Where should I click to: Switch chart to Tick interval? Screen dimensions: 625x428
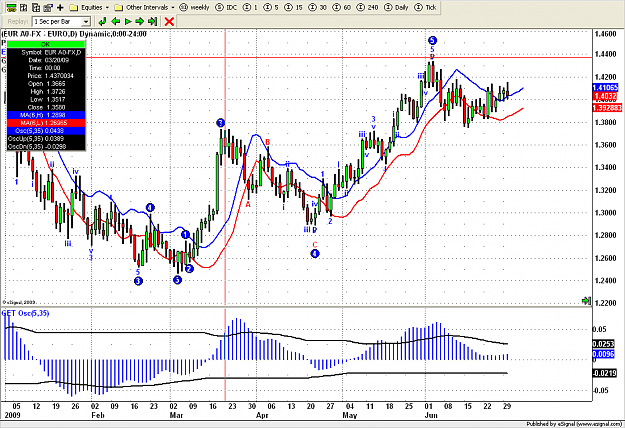coord(426,7)
